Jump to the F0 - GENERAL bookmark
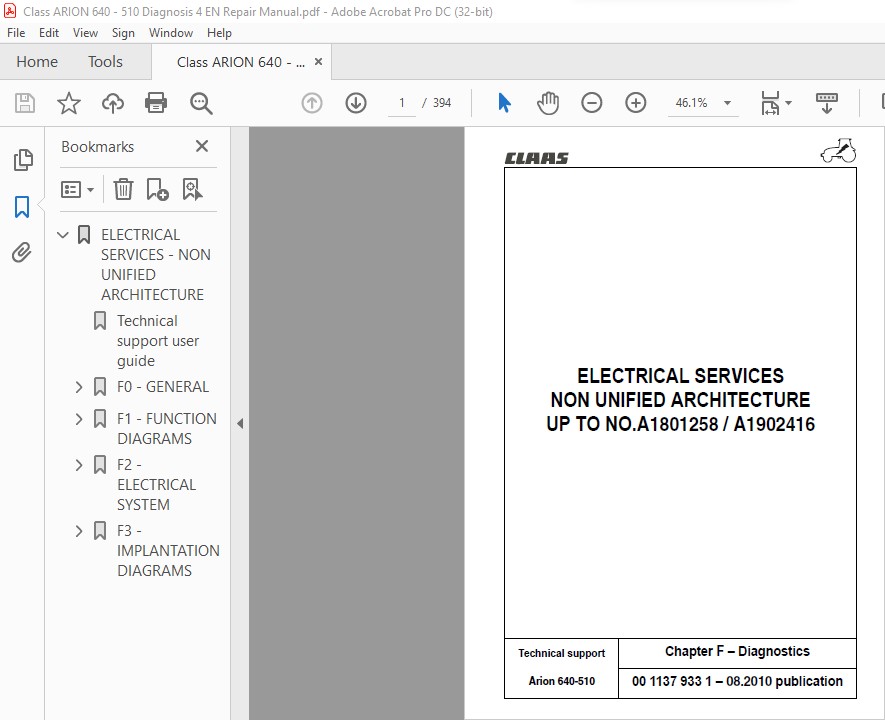The height and width of the screenshot is (720, 885). [163, 387]
